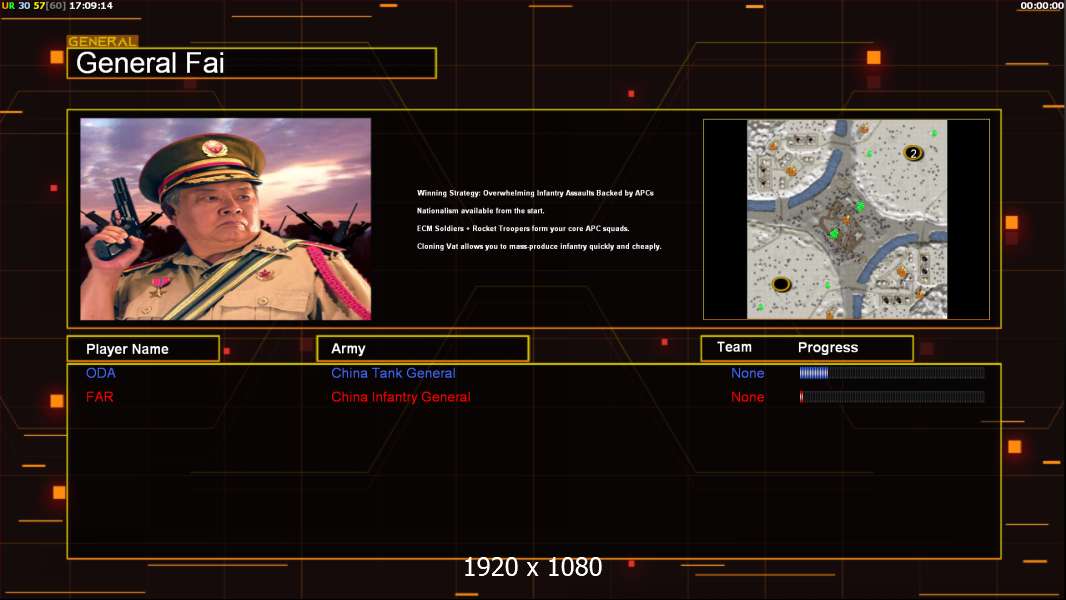The image size is (1066, 600).
Task: Click the empty black start marker on map
Action: point(781,284)
